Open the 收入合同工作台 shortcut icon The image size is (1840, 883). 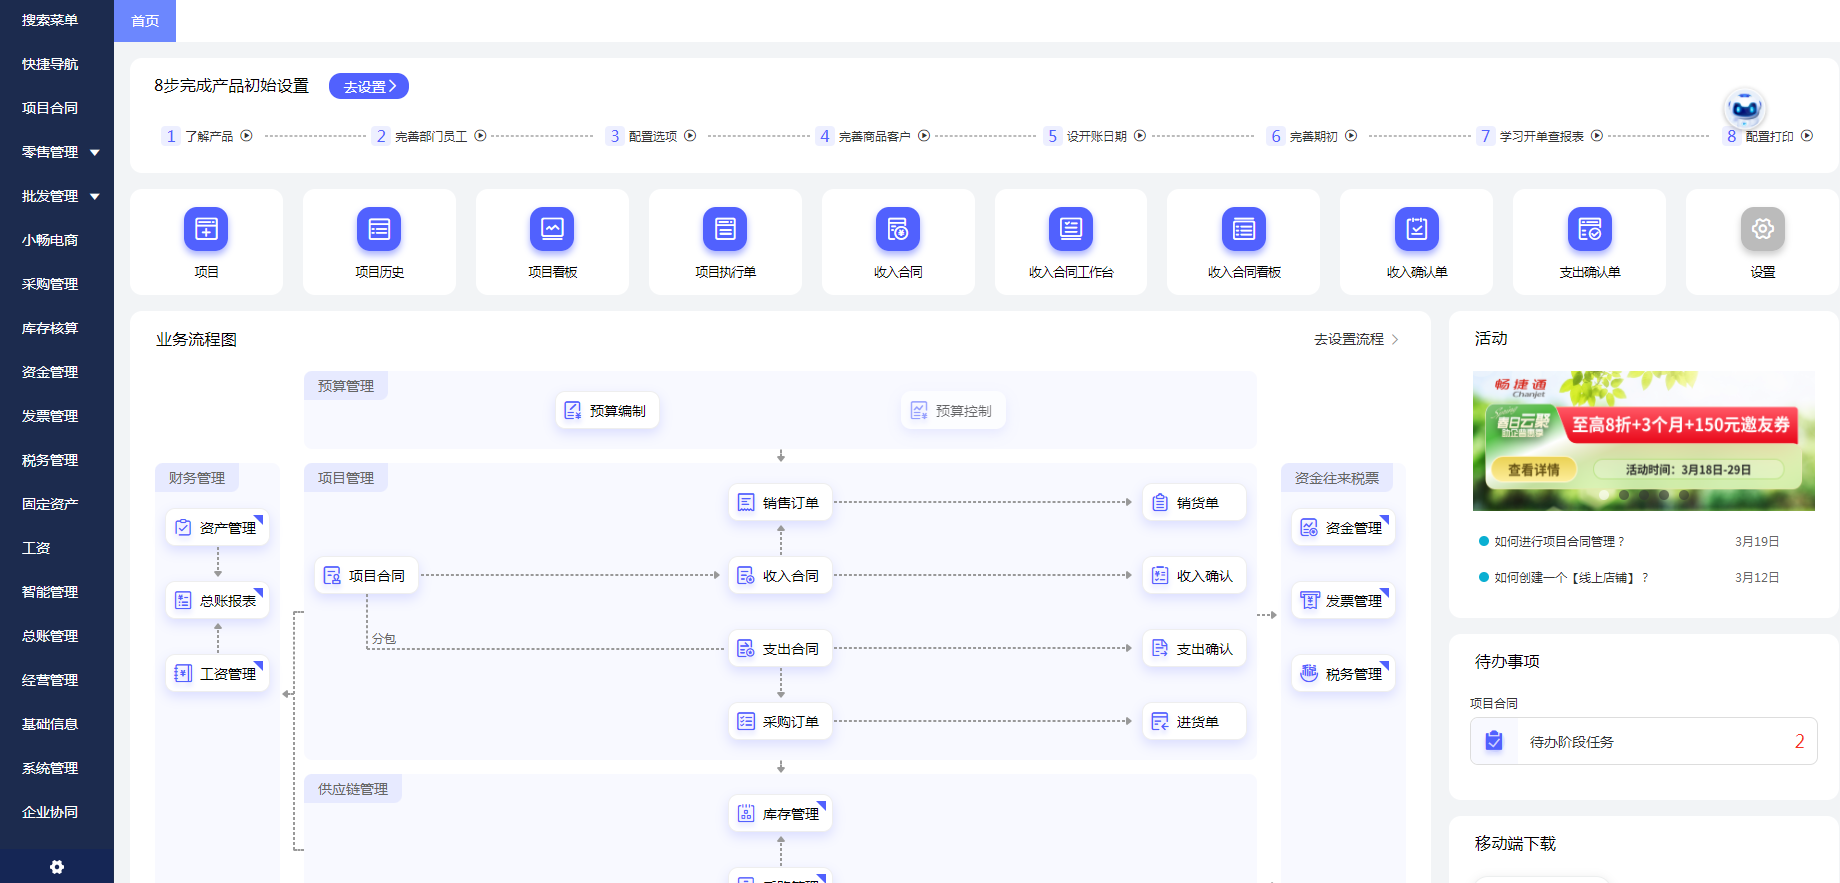1071,229
